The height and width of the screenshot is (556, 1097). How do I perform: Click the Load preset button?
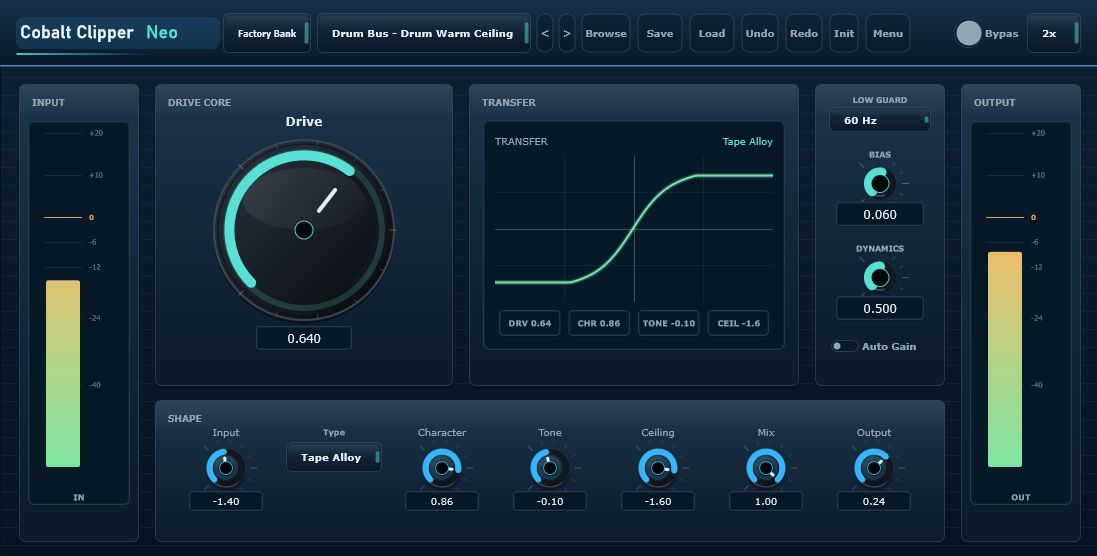[x=712, y=33]
